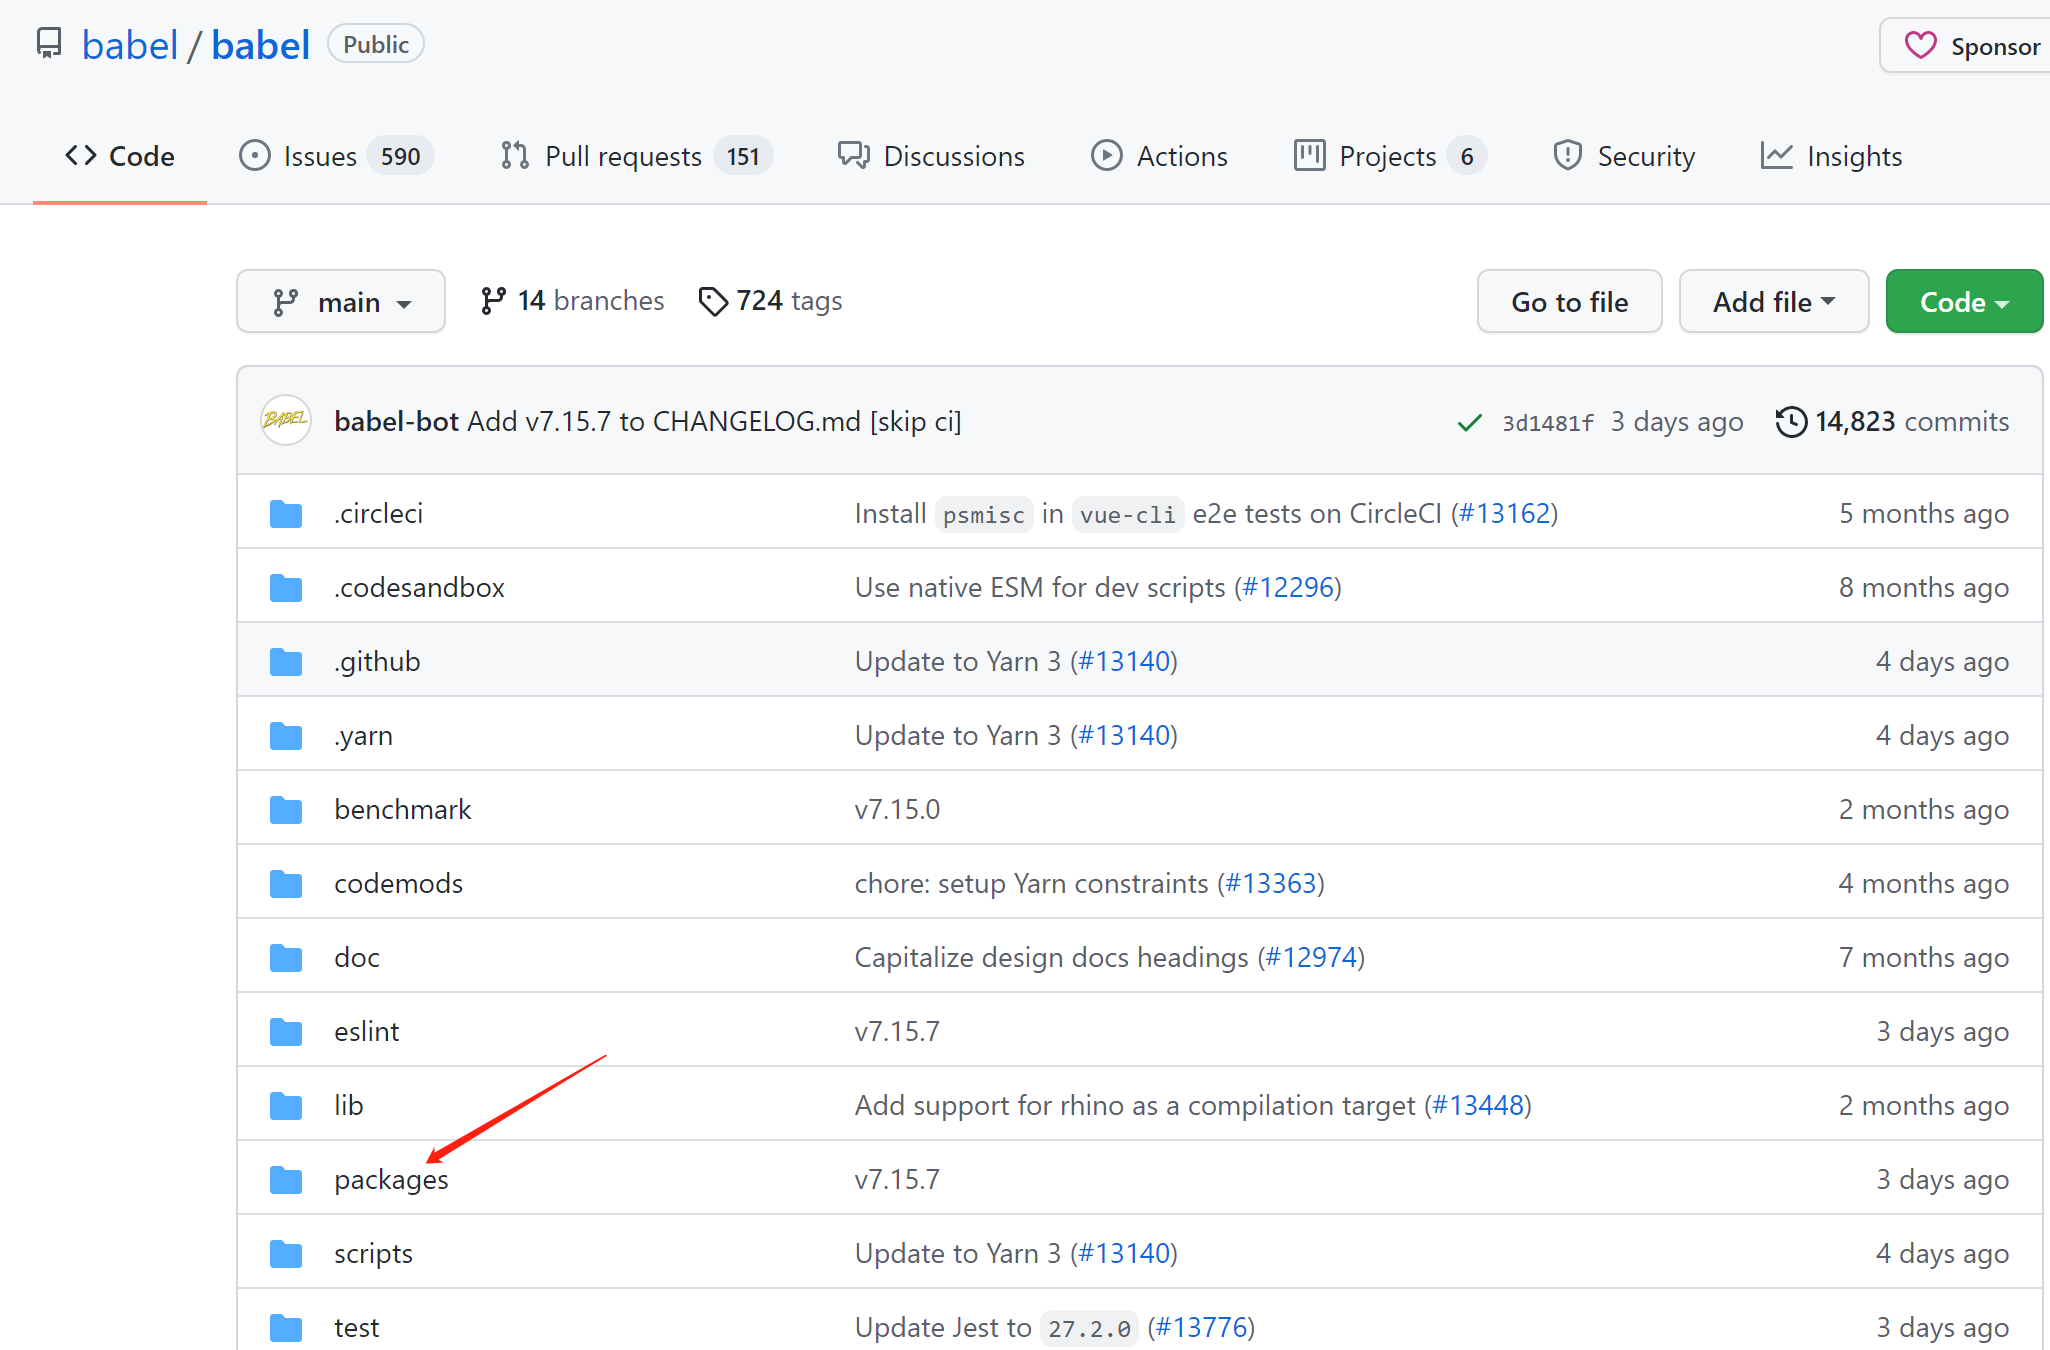Click the repository book icon
2050x1350 pixels.
49,44
